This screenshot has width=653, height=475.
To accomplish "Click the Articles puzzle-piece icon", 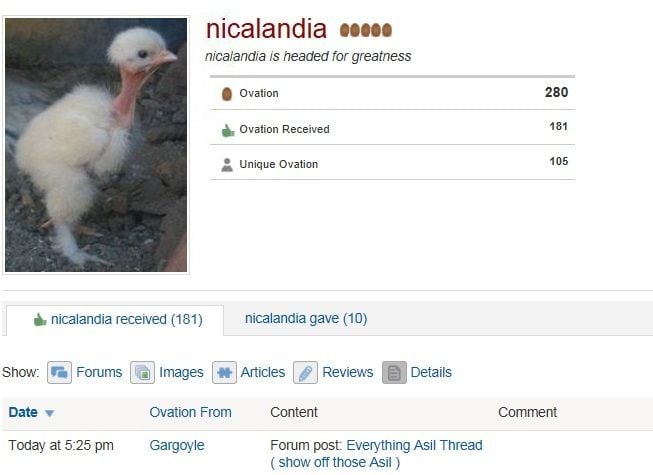I will coord(224,372).
